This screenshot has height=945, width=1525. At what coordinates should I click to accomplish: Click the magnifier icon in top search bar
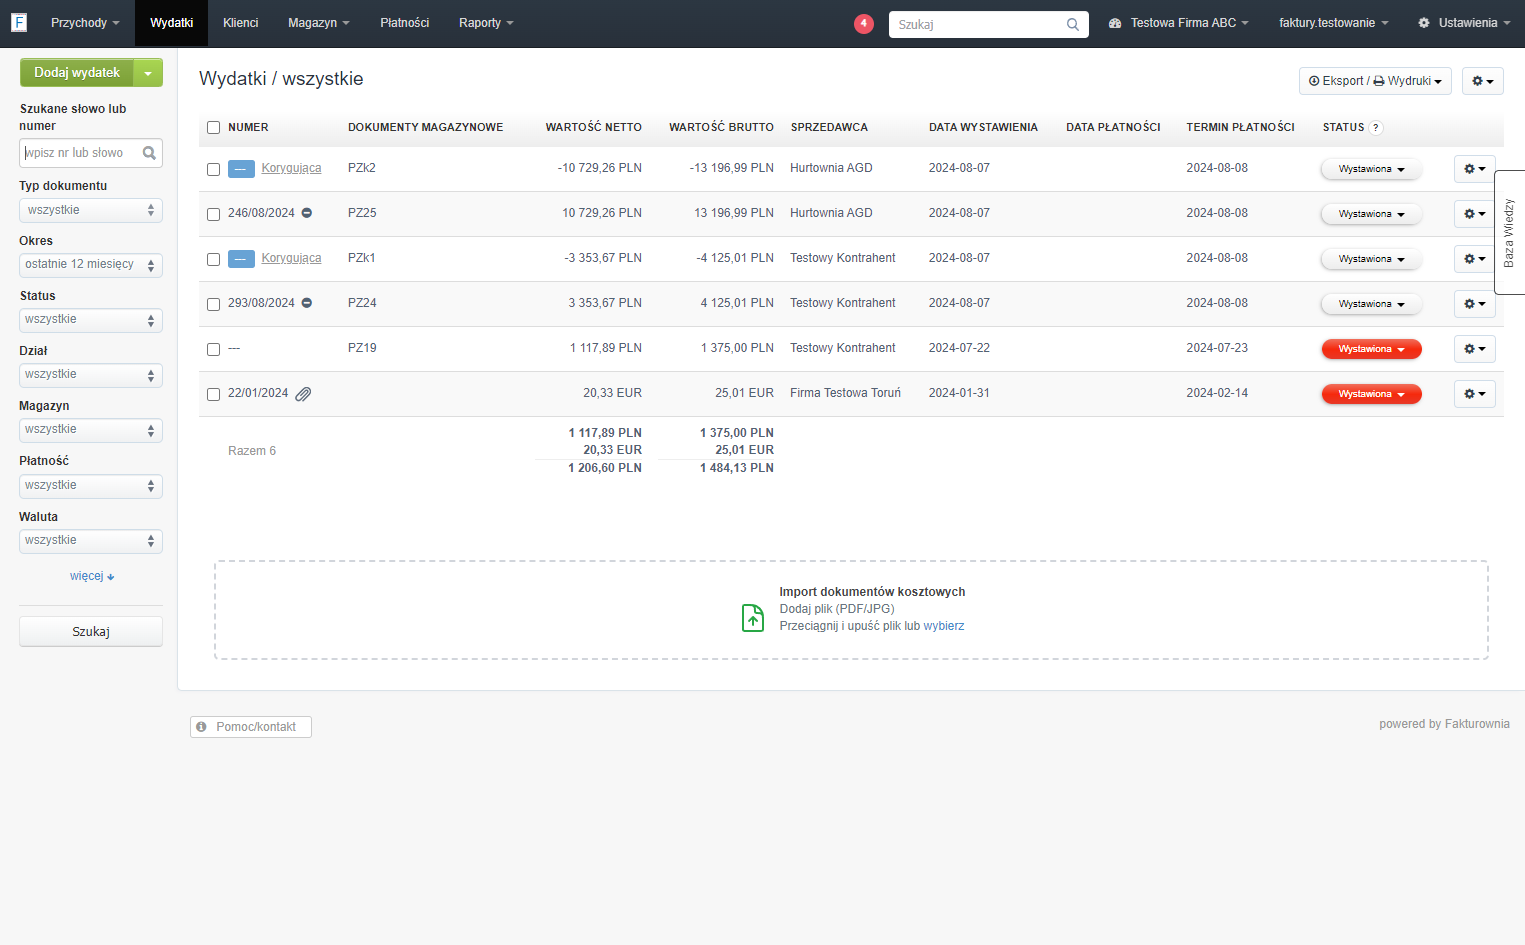[x=1073, y=24]
